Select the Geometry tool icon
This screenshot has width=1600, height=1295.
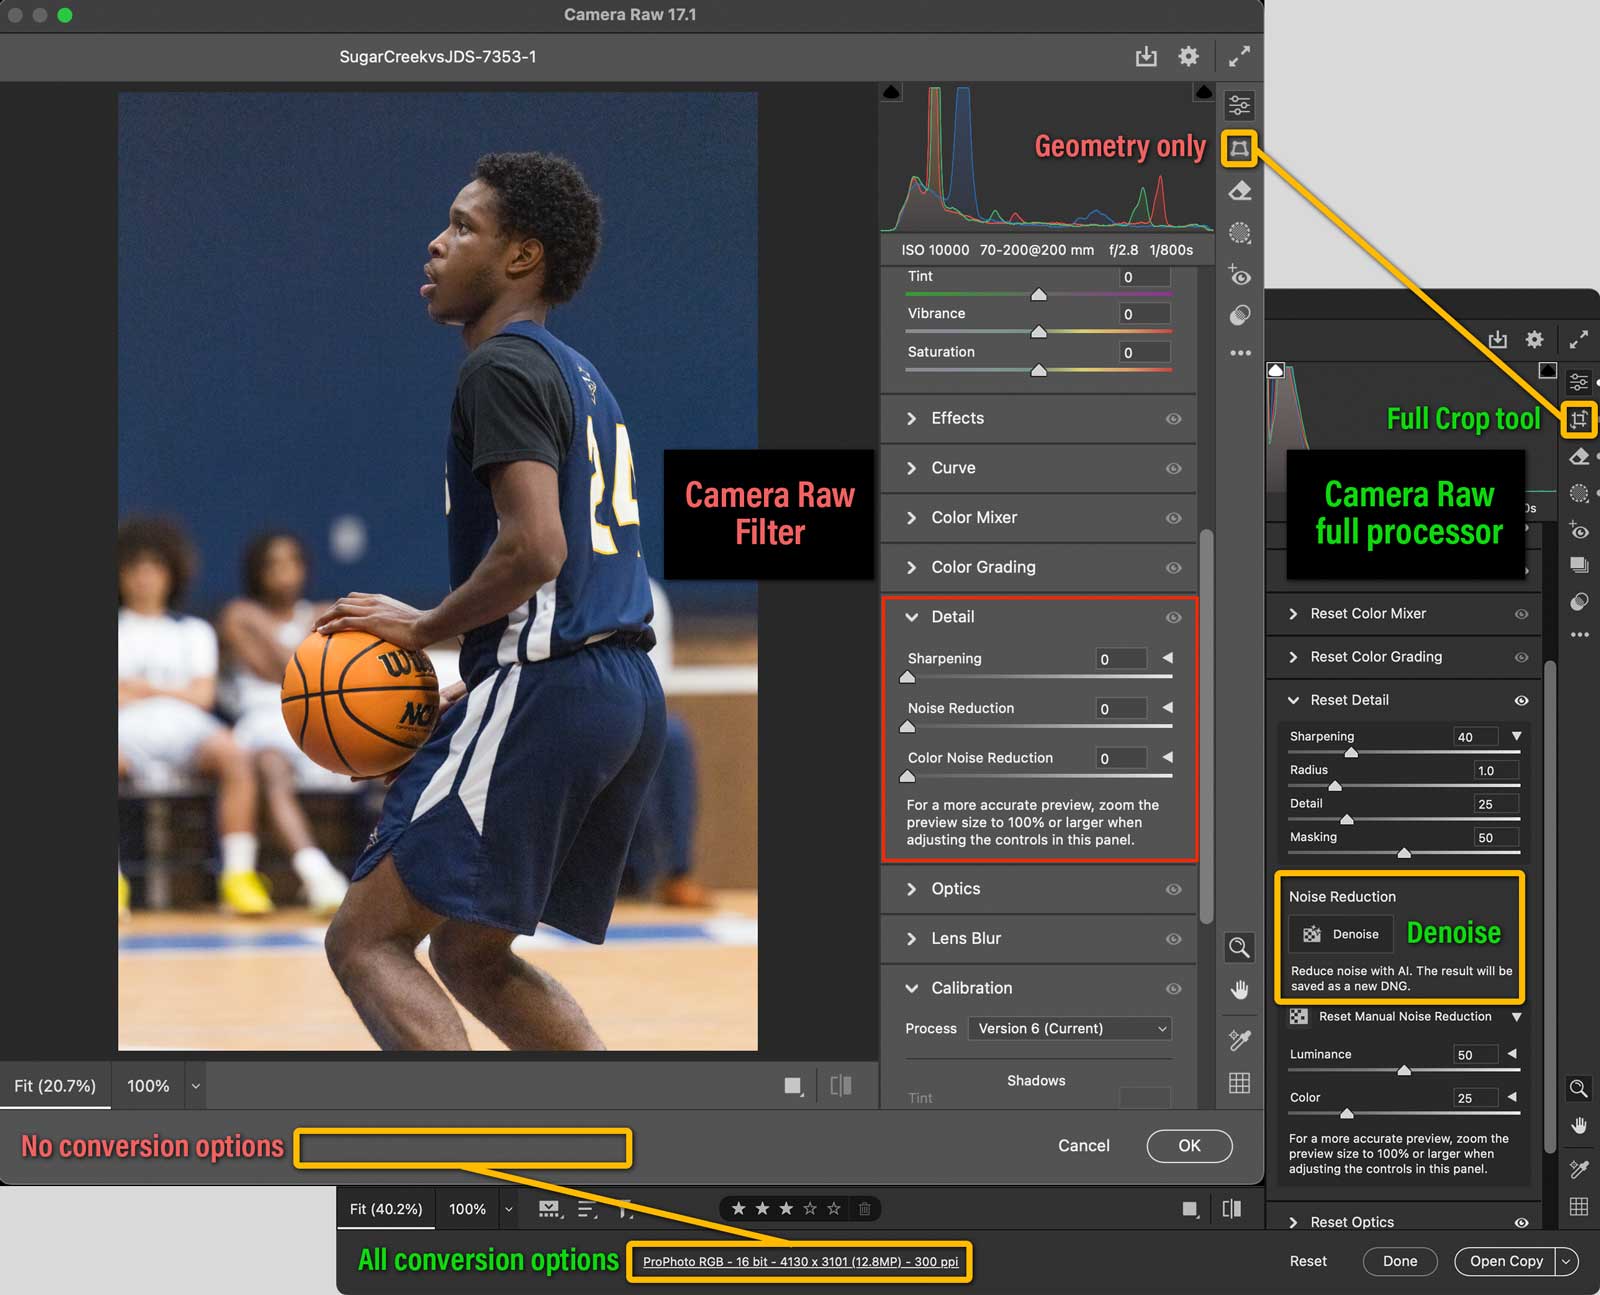point(1239,148)
